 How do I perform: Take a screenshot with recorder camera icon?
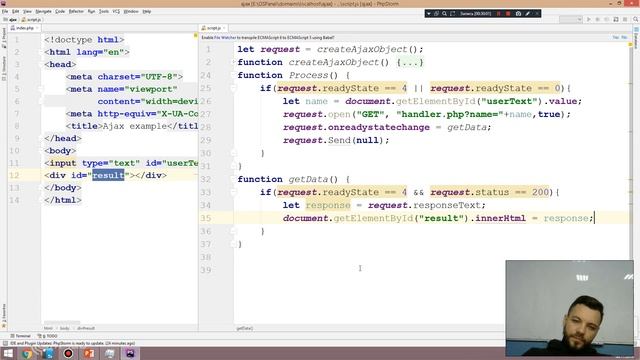(x=518, y=13)
